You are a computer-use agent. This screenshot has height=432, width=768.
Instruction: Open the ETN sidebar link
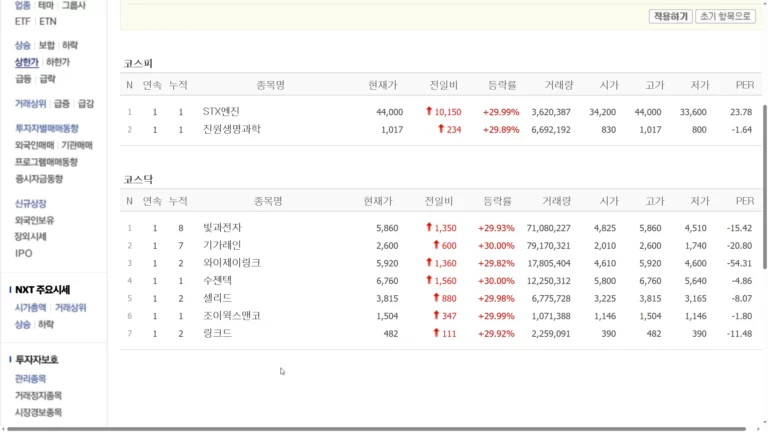48,22
